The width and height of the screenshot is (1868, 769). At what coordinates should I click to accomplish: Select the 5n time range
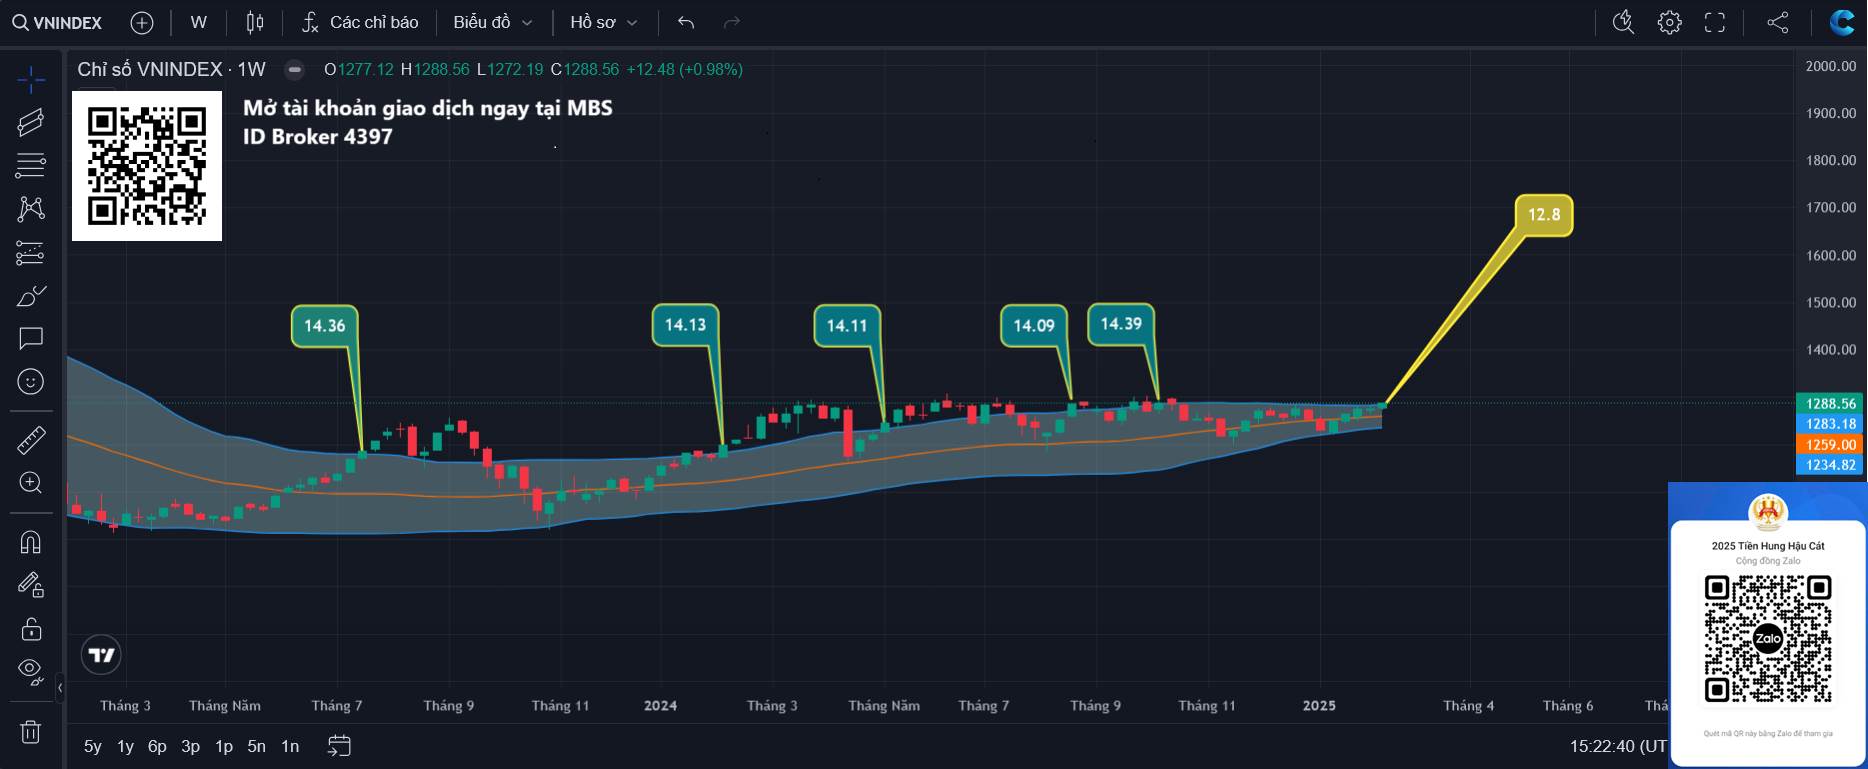tap(257, 746)
